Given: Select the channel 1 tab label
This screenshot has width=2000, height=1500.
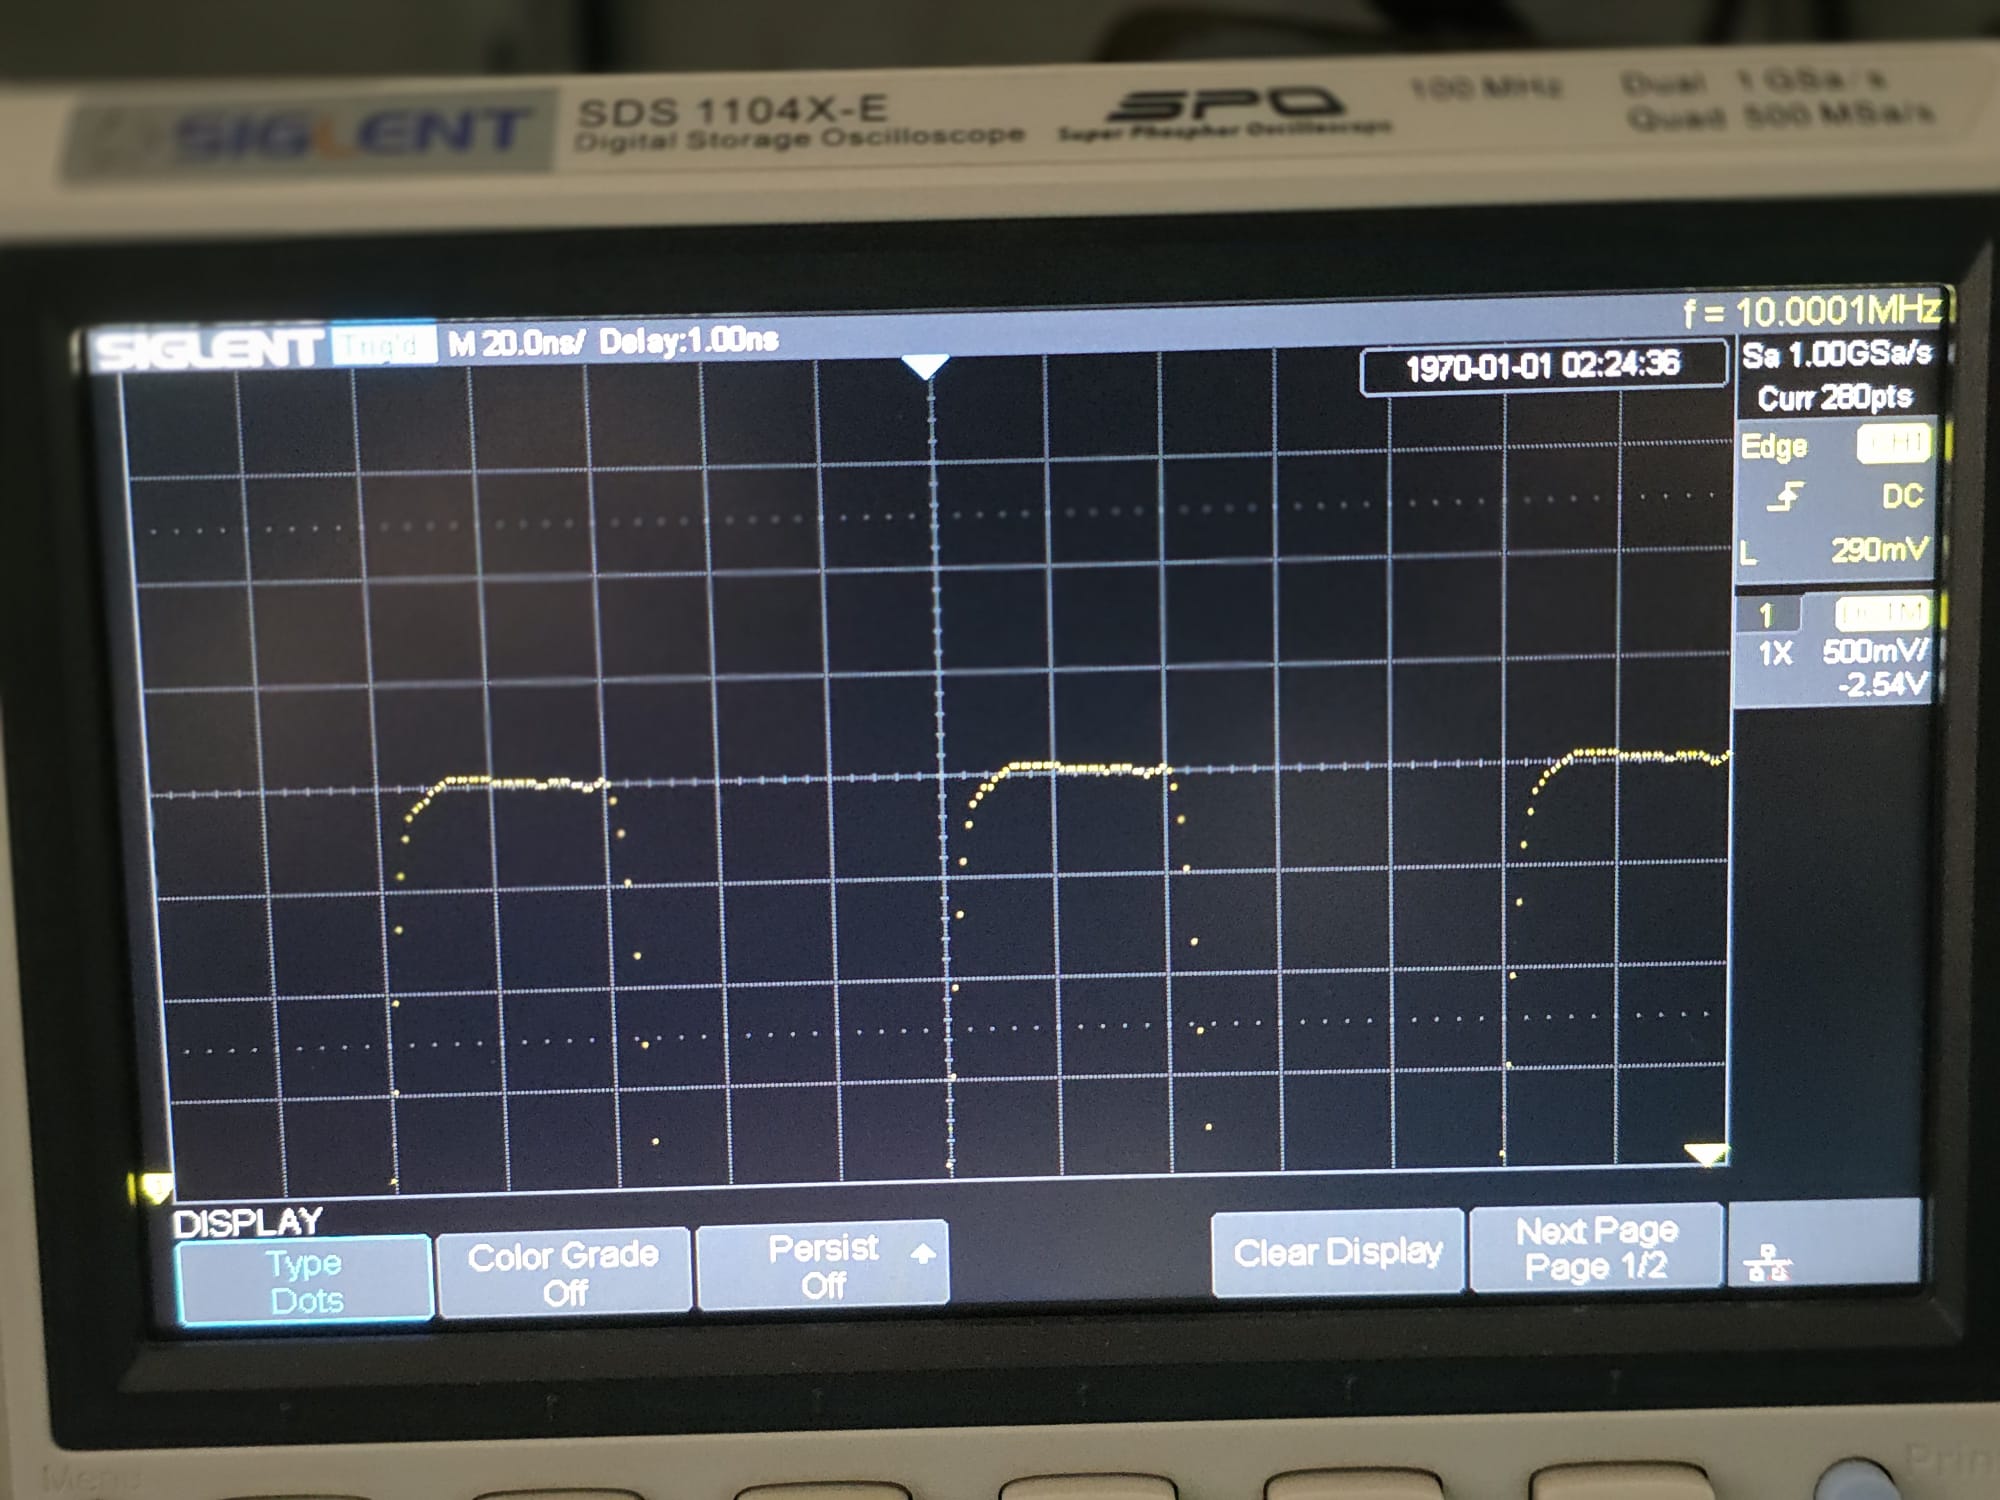Looking at the screenshot, I should (x=1766, y=614).
